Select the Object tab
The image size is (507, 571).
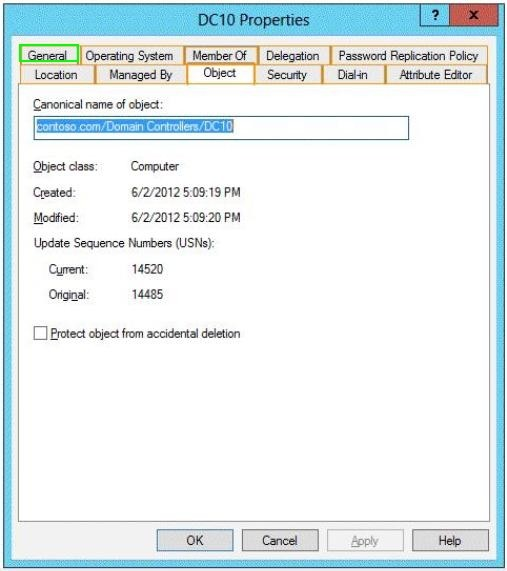click(x=220, y=73)
